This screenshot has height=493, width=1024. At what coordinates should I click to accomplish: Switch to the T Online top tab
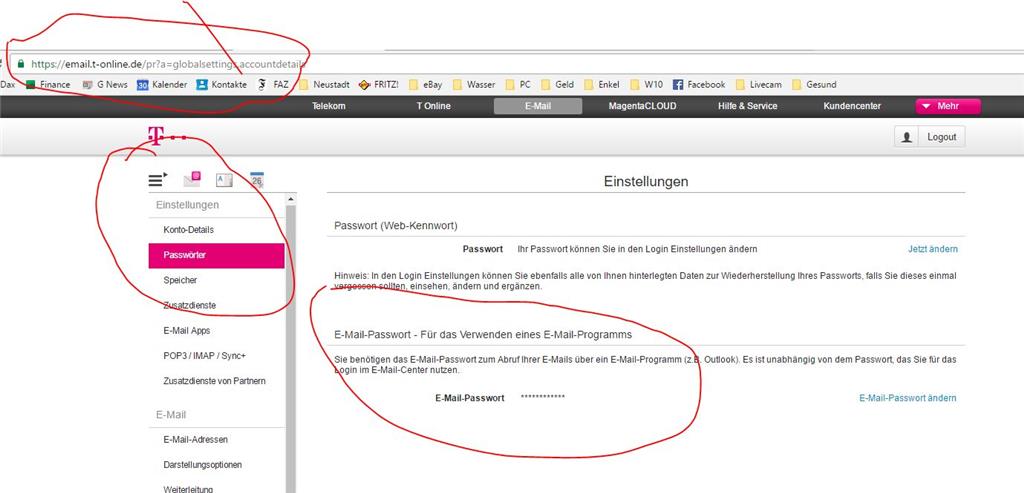434,106
